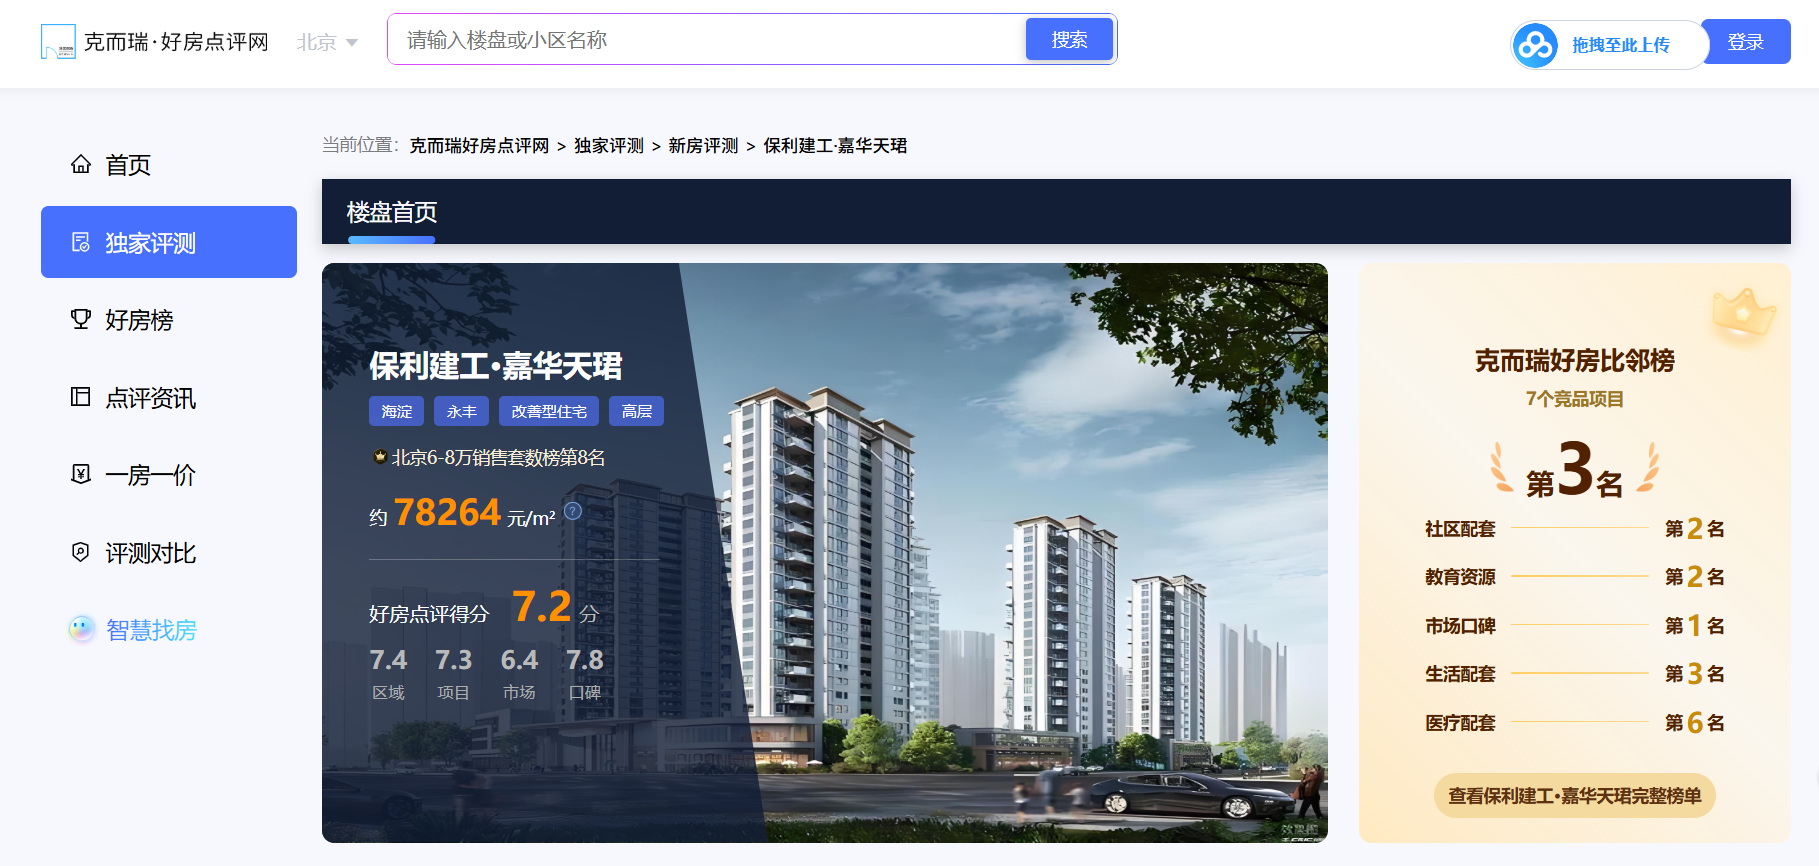Click the 市场口碑 ranking row

pos(1575,626)
